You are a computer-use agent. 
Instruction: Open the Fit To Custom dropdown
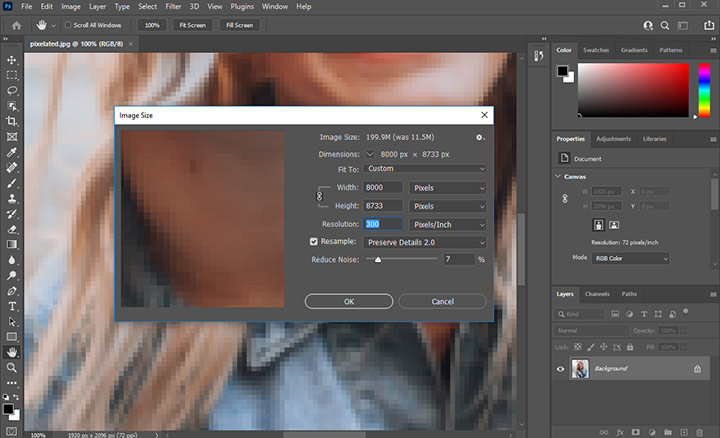click(425, 169)
